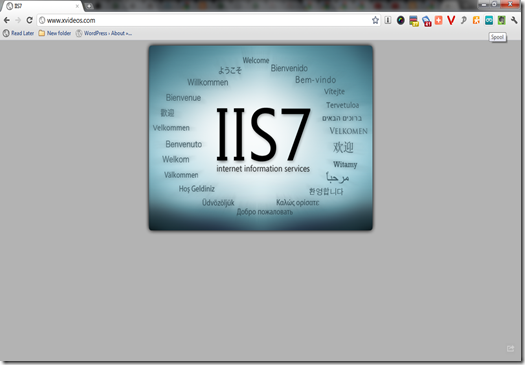This screenshot has height=365, width=525.
Task: Click the "Bienvenido" word in the image
Action: click(x=289, y=68)
